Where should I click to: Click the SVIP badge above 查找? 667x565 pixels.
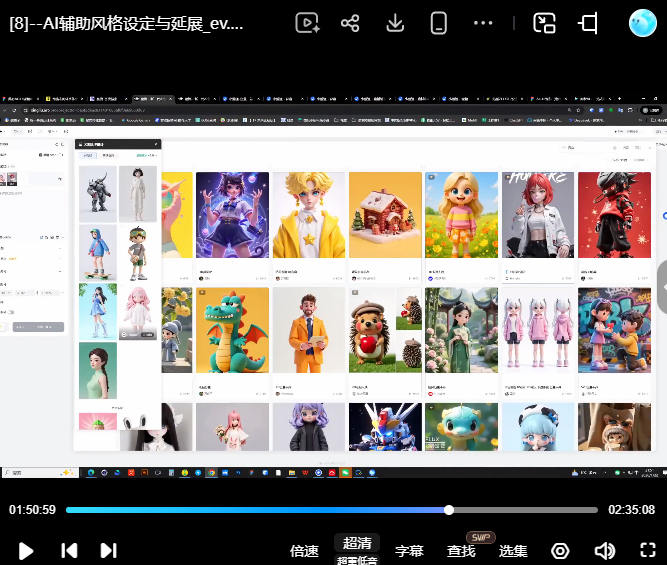coord(481,537)
